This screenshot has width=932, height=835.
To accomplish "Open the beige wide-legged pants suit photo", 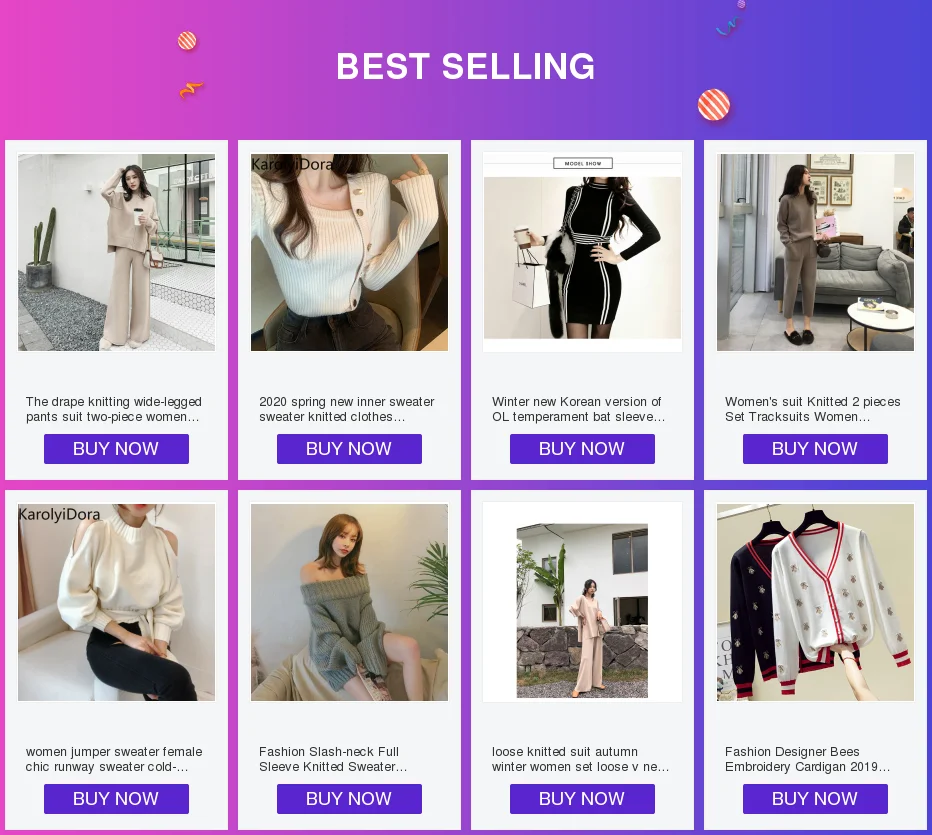I will [116, 252].
